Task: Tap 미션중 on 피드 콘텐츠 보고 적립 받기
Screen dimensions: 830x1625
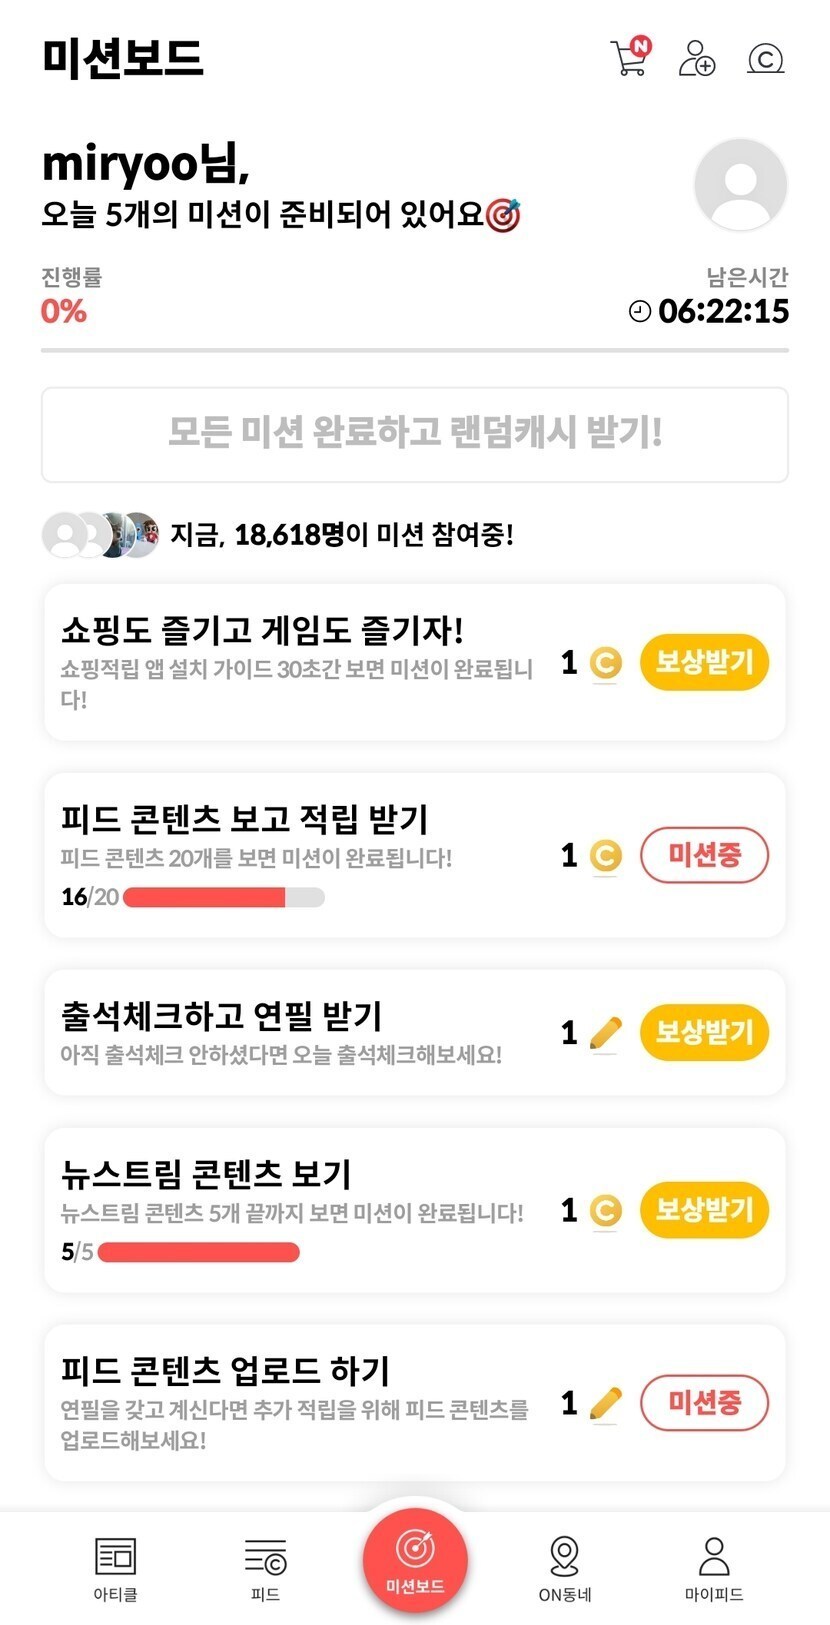Action: (x=704, y=855)
